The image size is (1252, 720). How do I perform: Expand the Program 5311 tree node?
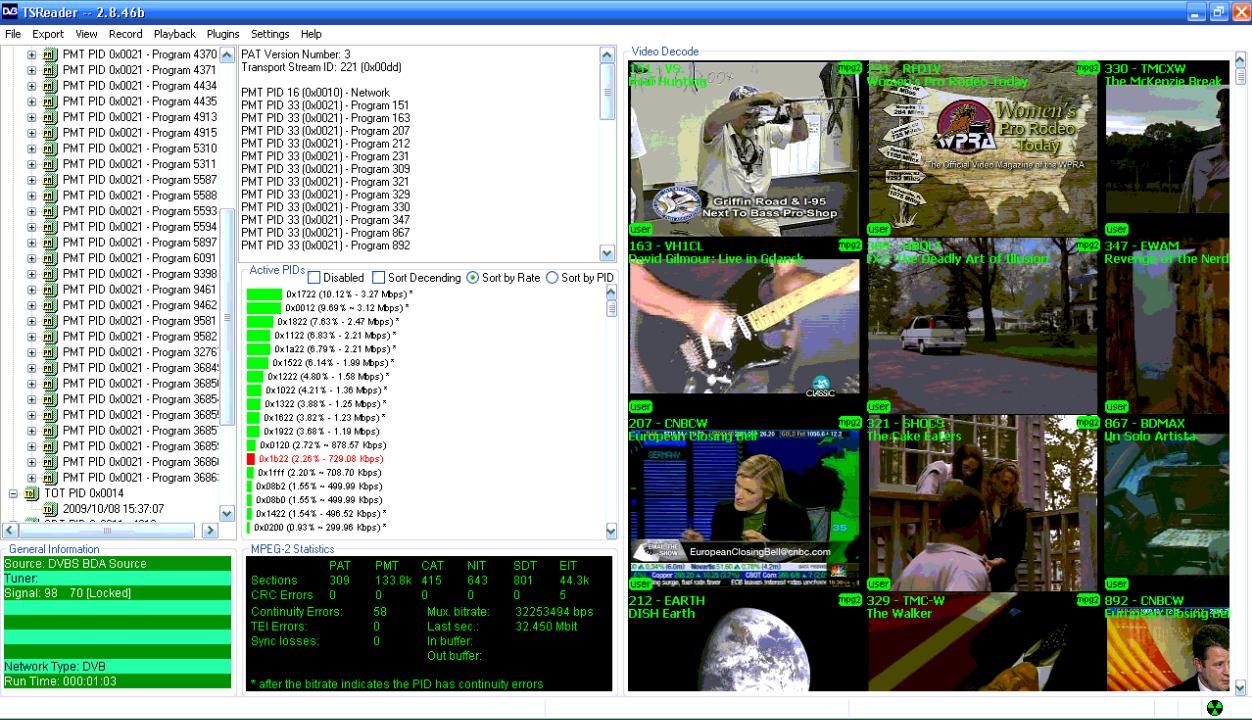pyautogui.click(x=31, y=164)
